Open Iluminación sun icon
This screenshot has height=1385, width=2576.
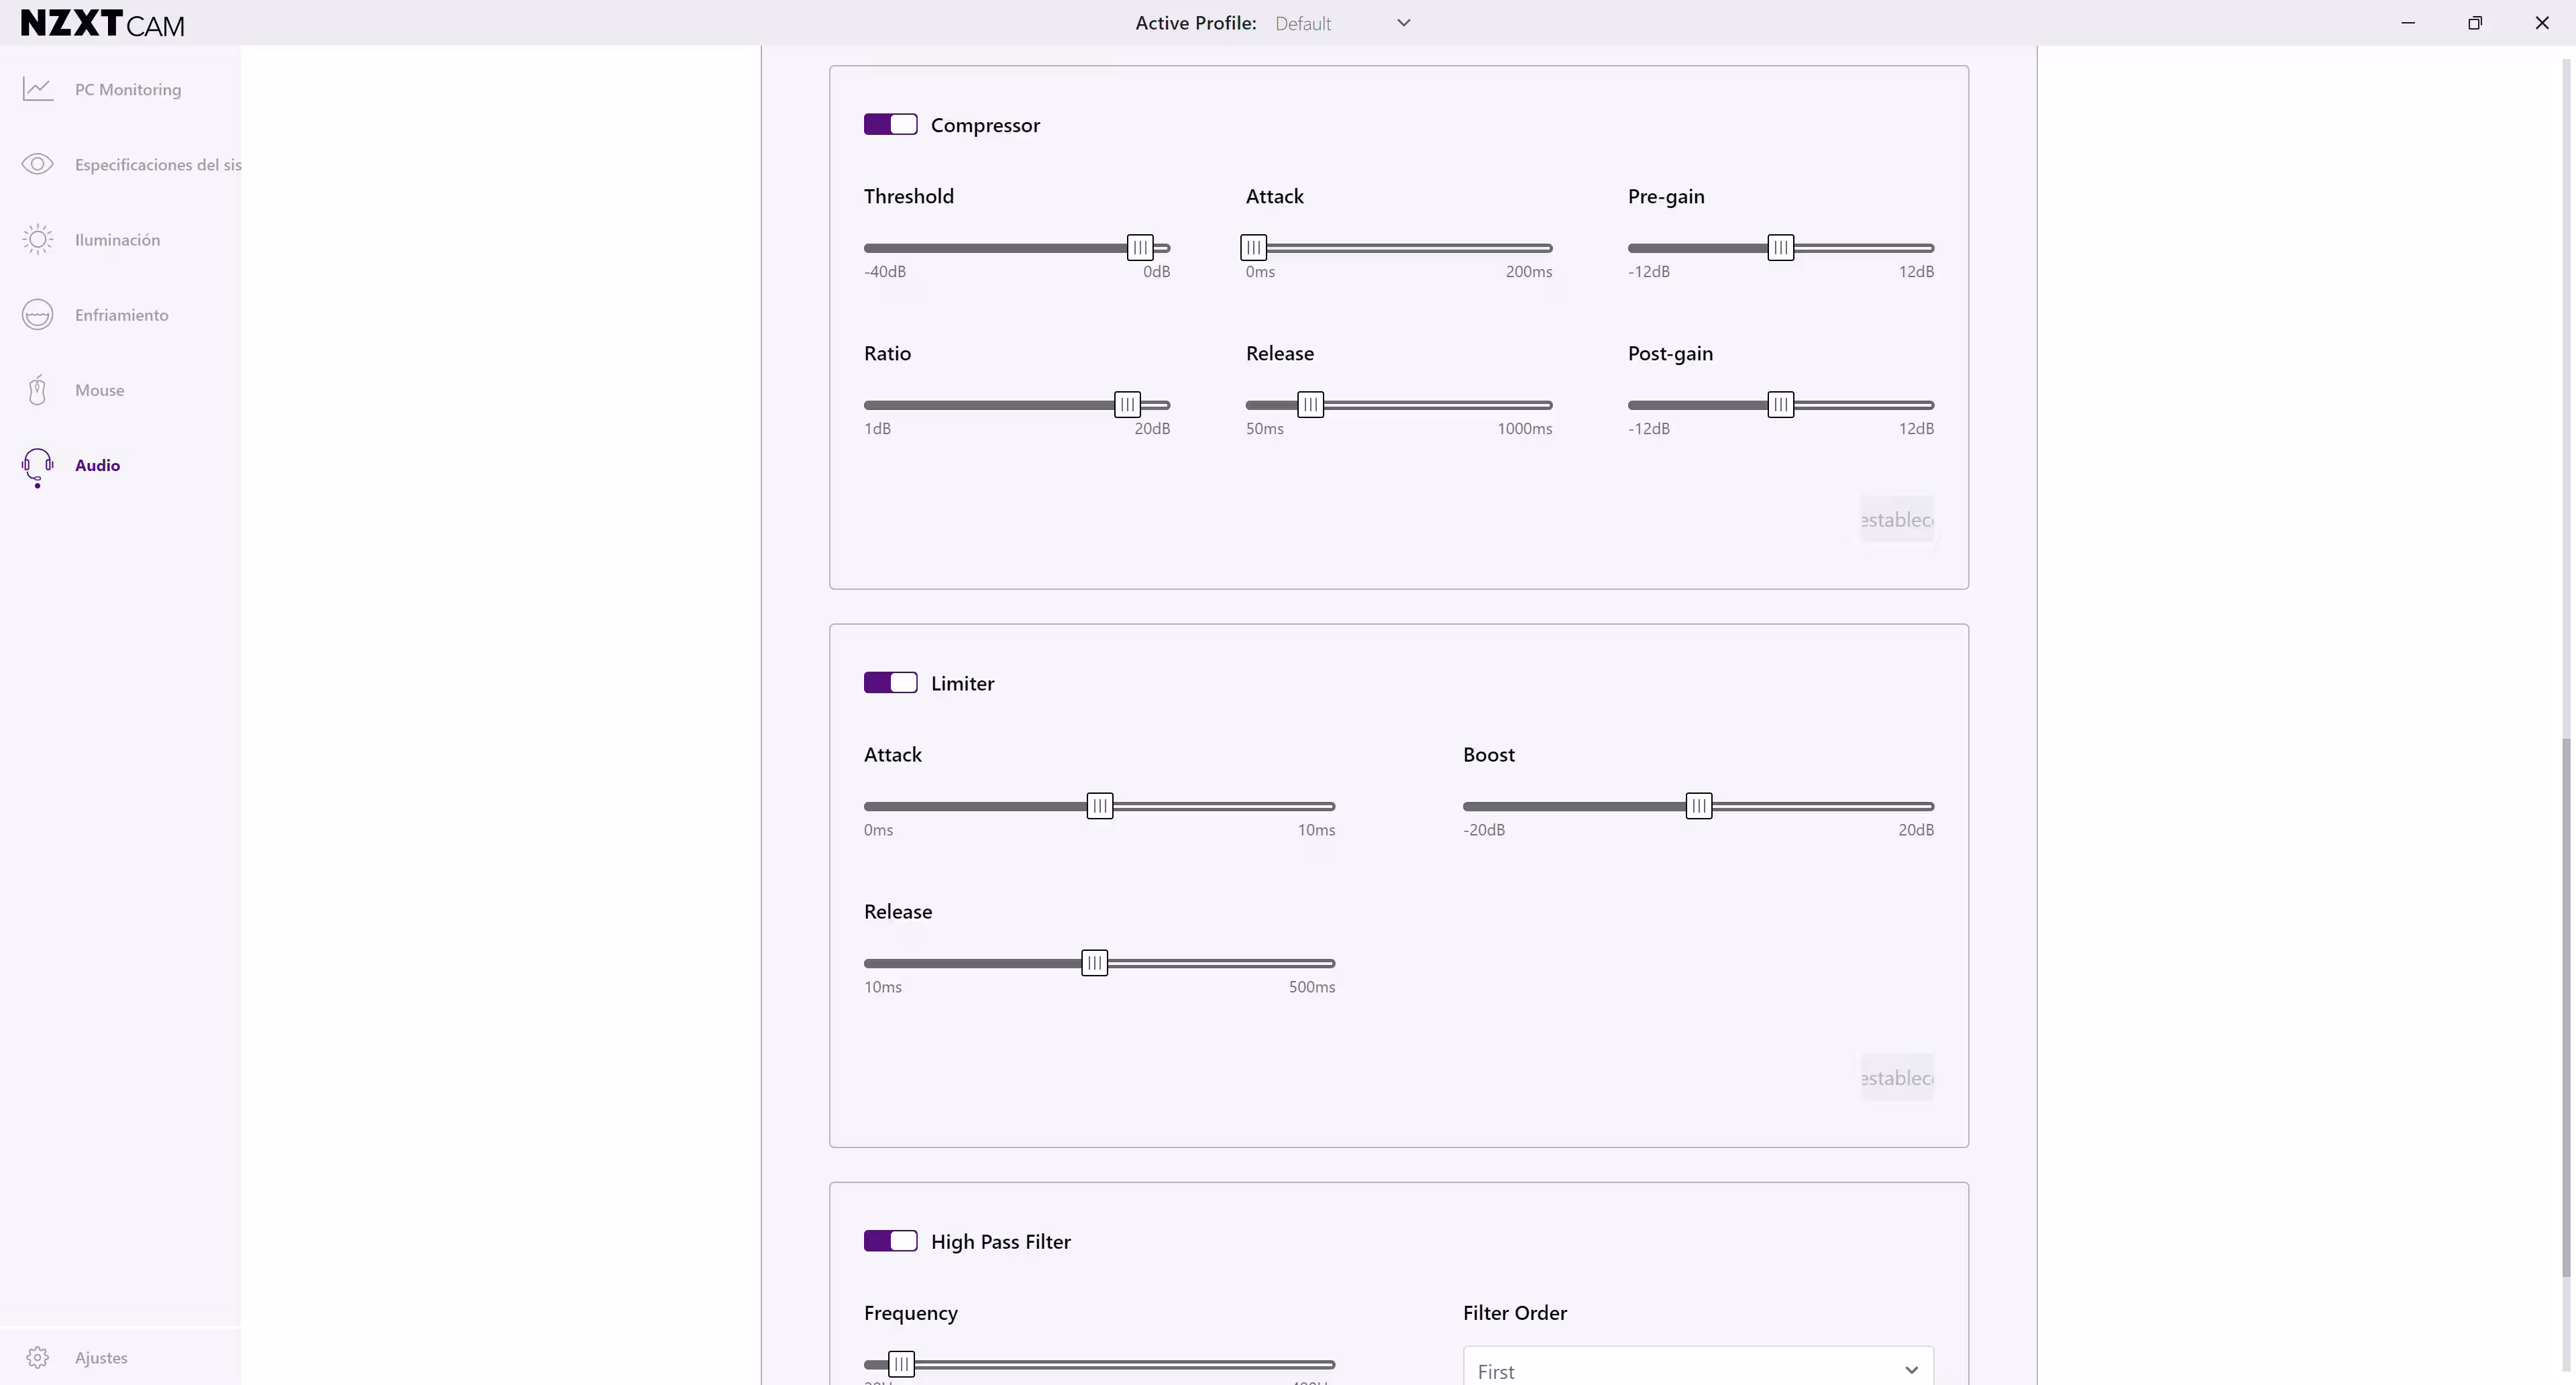click(38, 240)
